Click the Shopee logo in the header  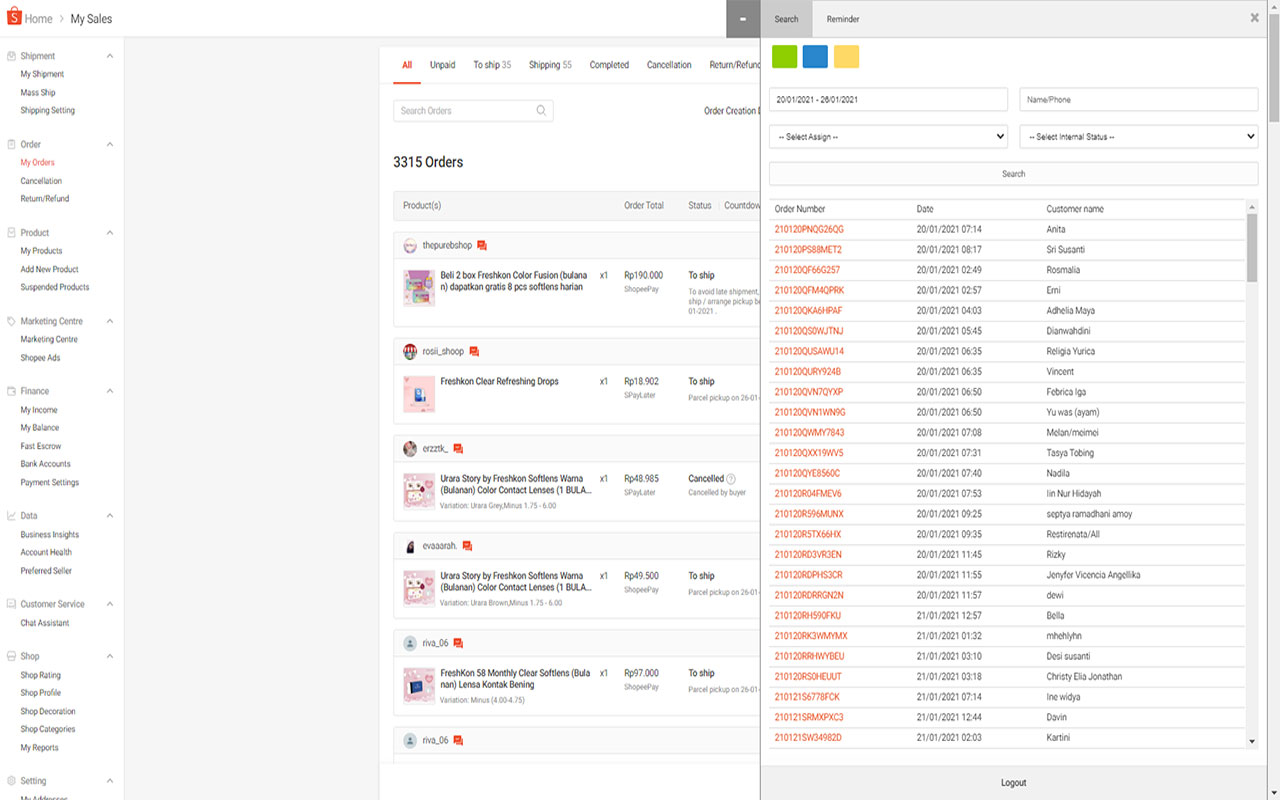click(x=14, y=17)
